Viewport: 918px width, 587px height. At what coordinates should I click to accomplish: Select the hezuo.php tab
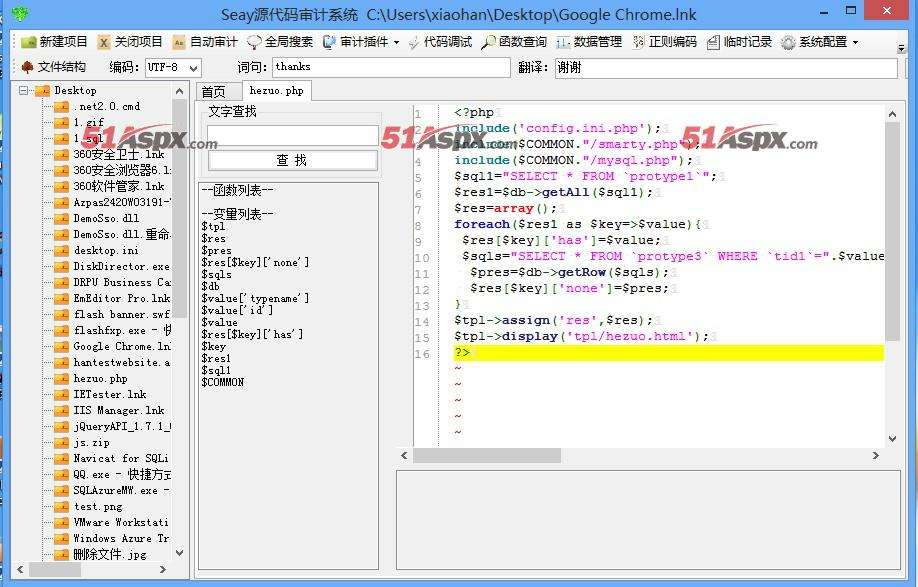click(x=276, y=91)
